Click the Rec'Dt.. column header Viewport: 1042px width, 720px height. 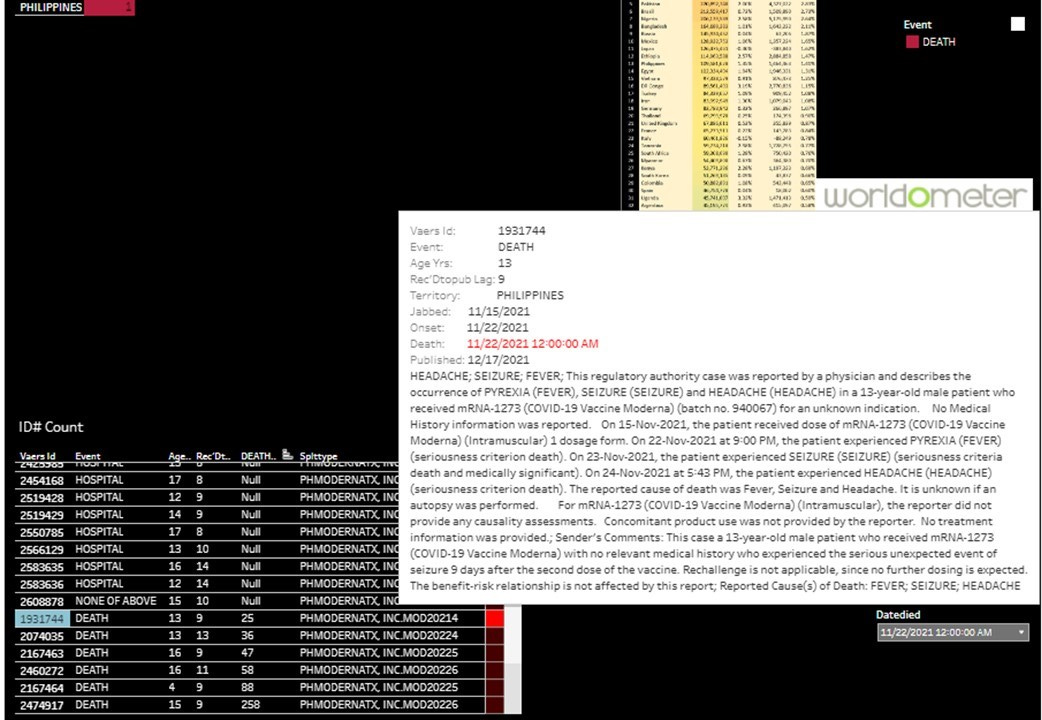(213, 456)
